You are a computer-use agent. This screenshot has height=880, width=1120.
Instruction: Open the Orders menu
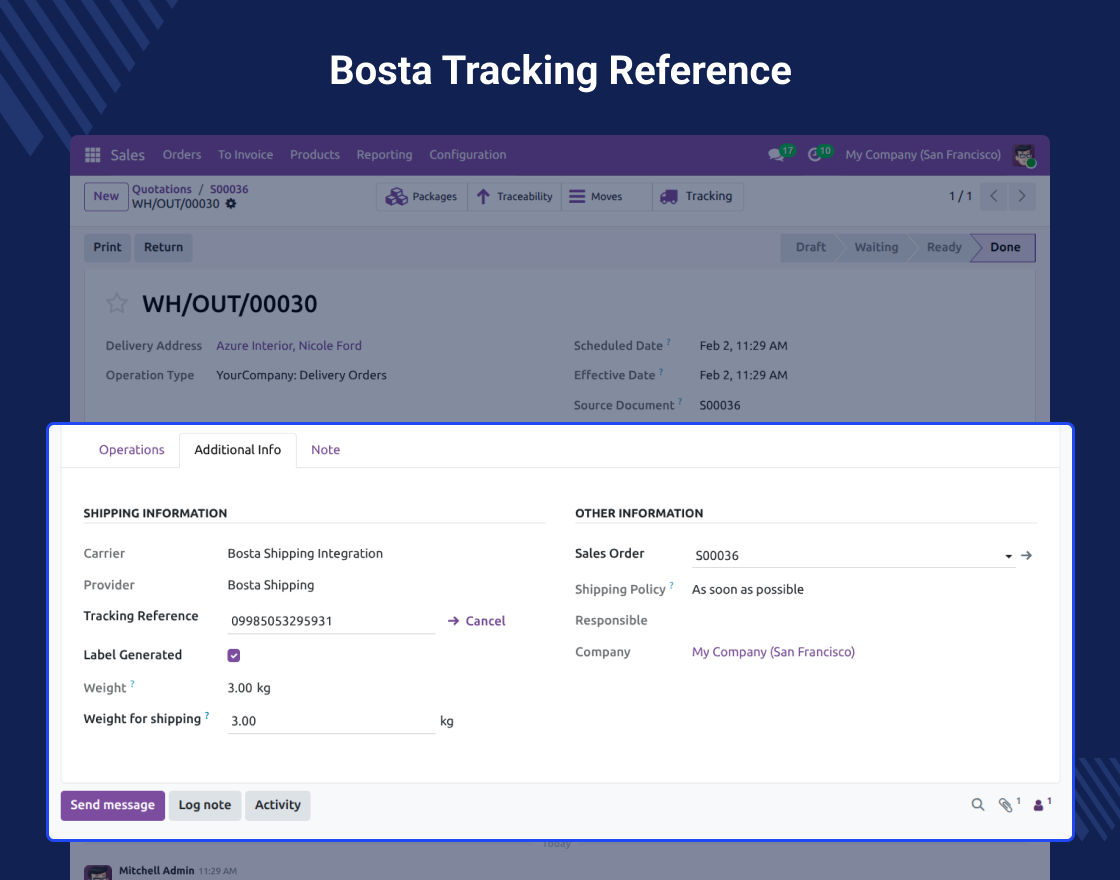(x=181, y=155)
